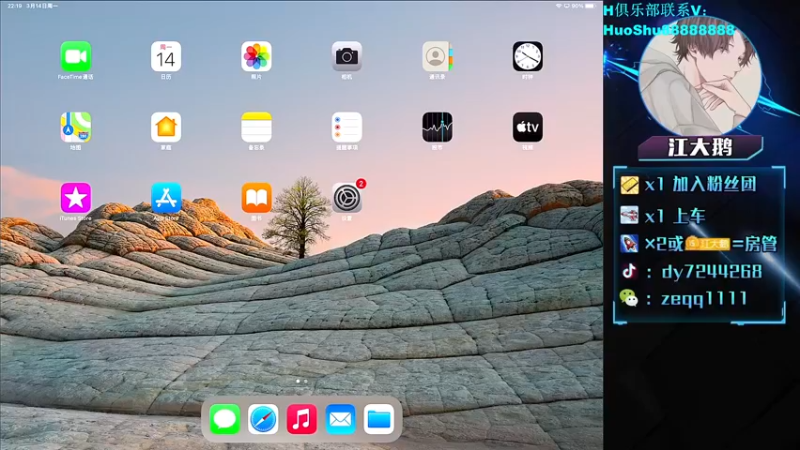800x450 pixels.
Task: Open the Home app
Action: coord(166,127)
